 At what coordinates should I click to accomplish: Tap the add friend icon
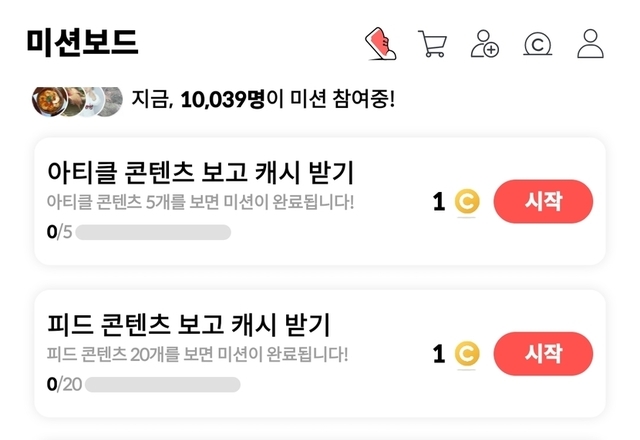(x=485, y=44)
